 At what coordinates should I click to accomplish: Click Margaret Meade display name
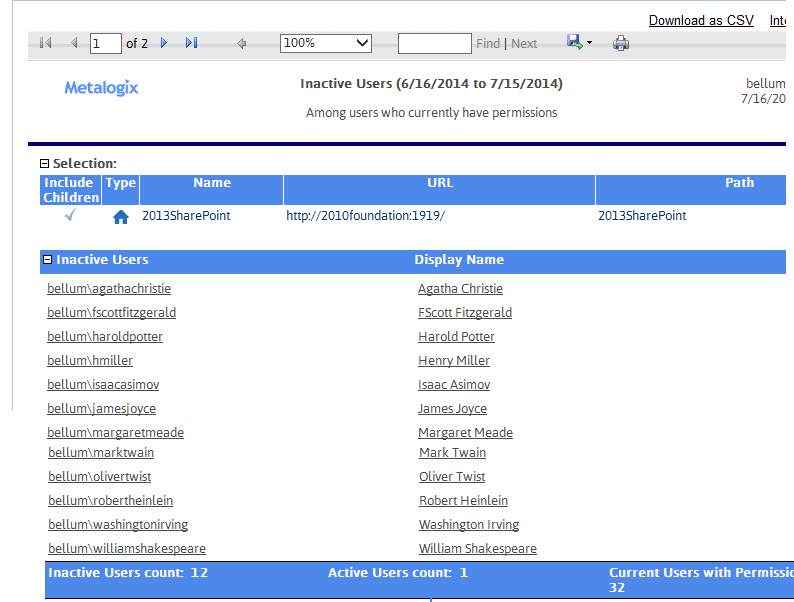pyautogui.click(x=465, y=433)
